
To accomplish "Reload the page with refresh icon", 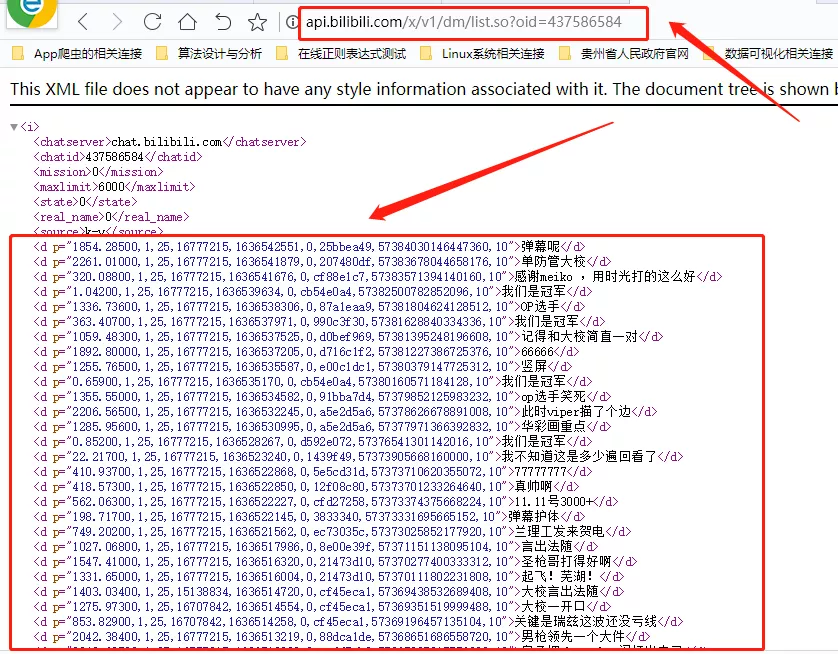I will (x=152, y=22).
